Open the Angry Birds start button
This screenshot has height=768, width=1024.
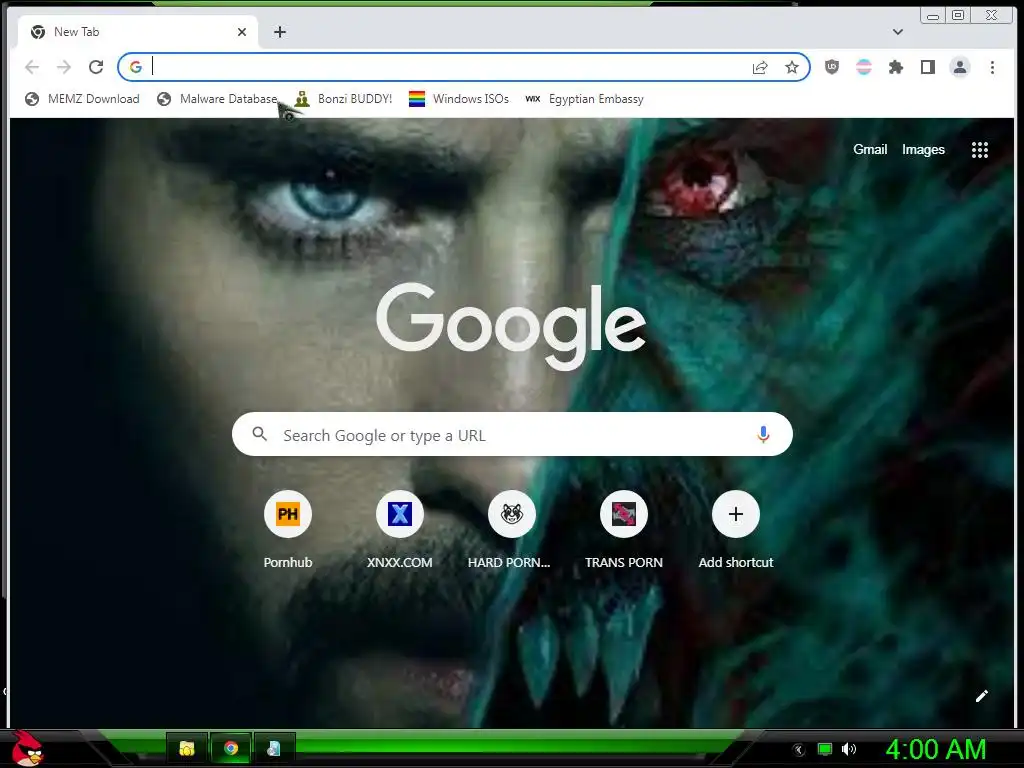coord(27,748)
